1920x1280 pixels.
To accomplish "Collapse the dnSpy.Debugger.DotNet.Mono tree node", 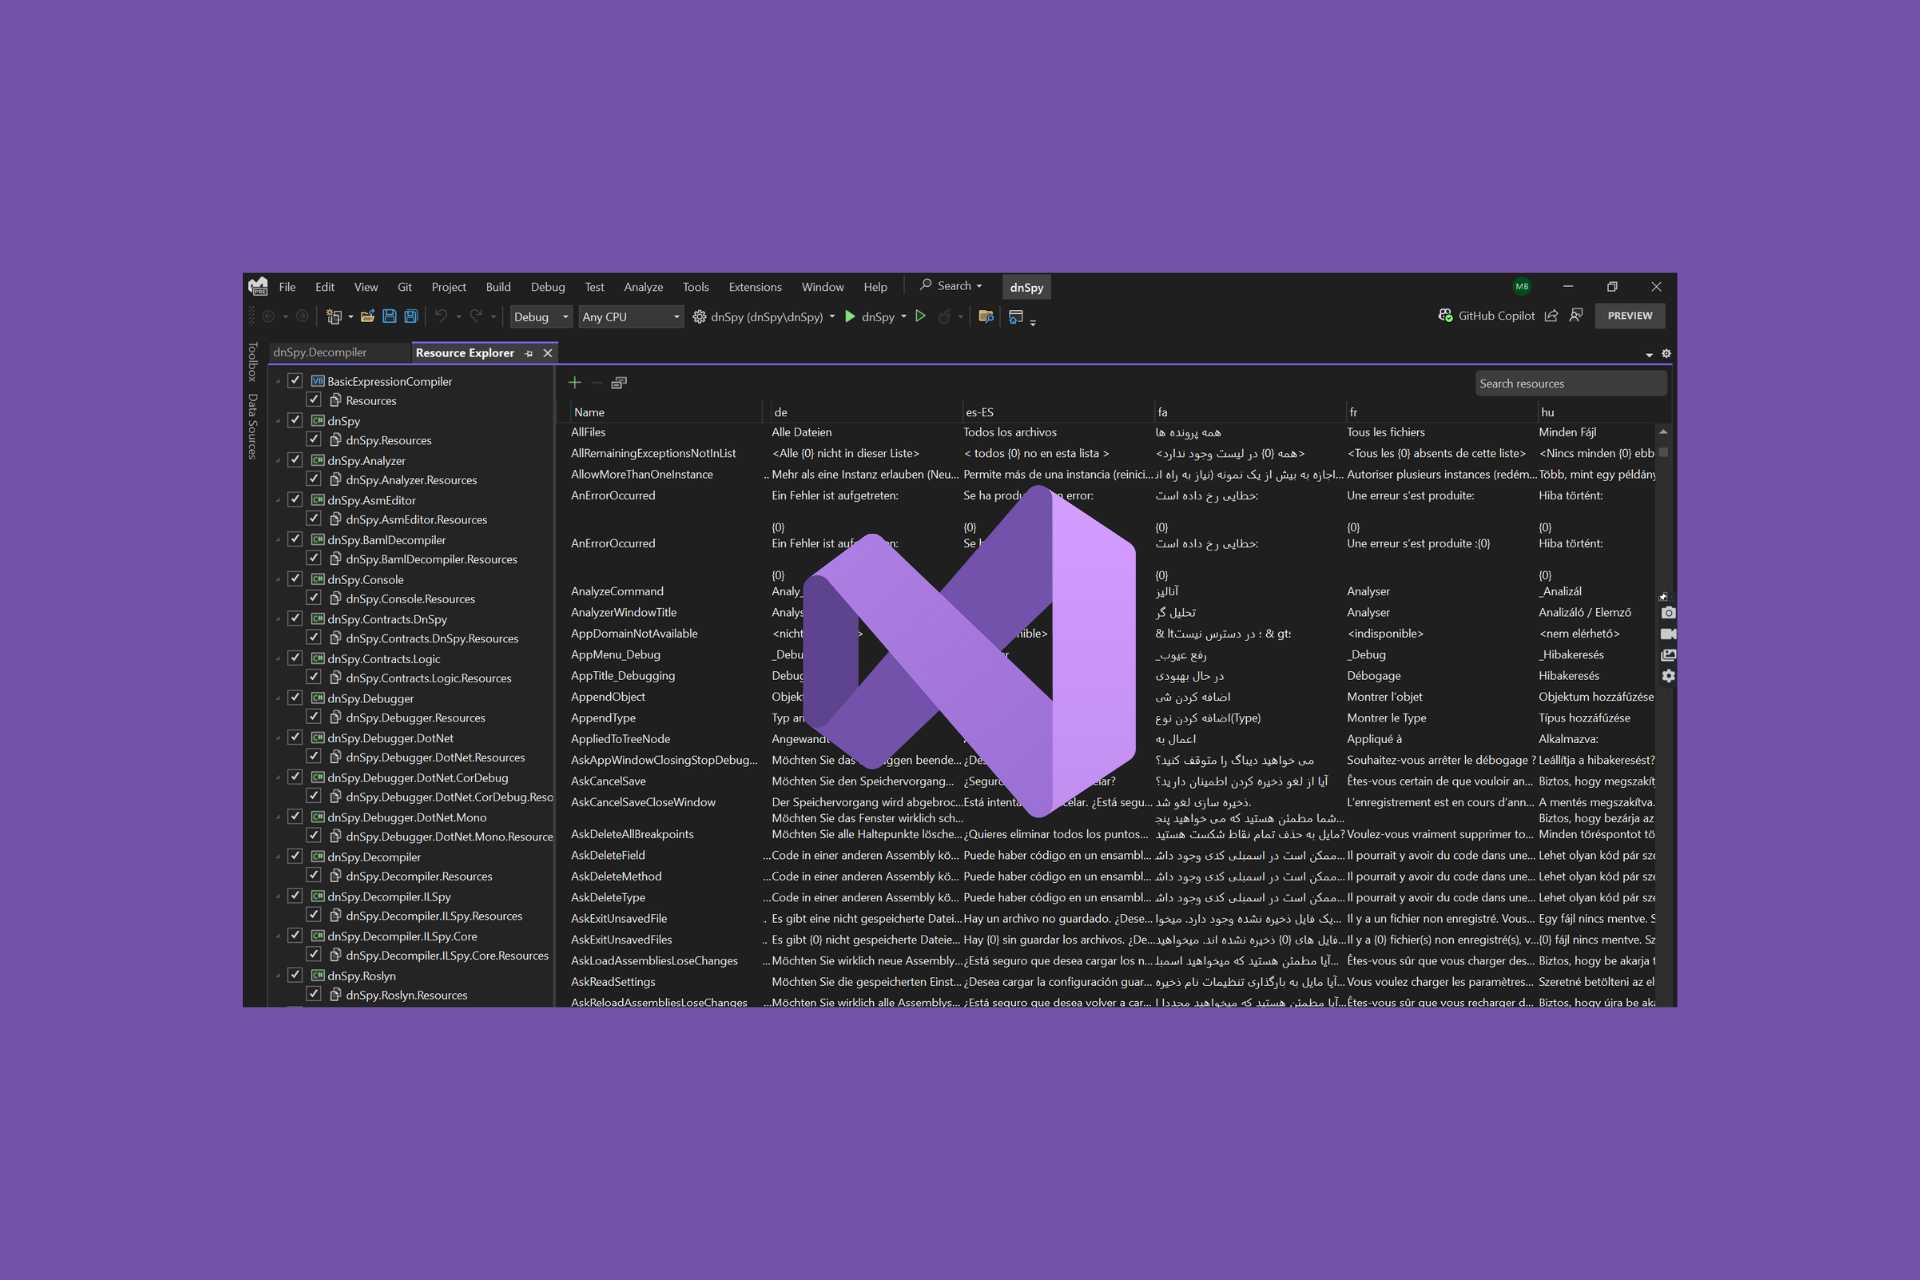I will point(278,818).
